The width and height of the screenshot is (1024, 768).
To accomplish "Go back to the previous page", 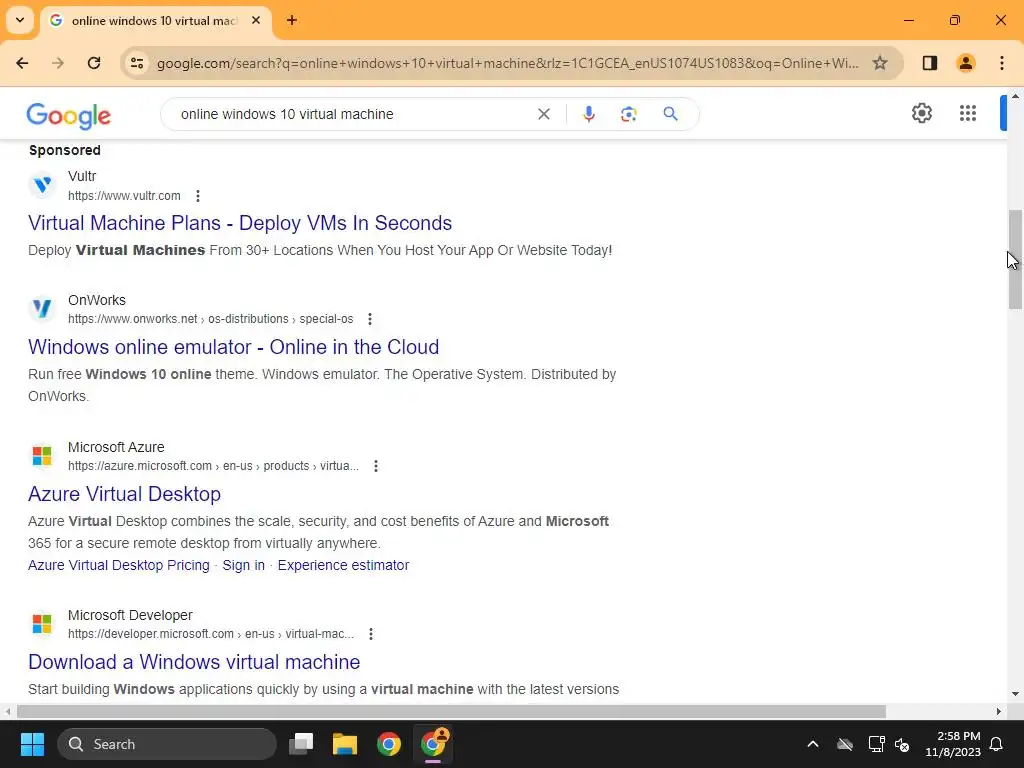I will pos(22,63).
